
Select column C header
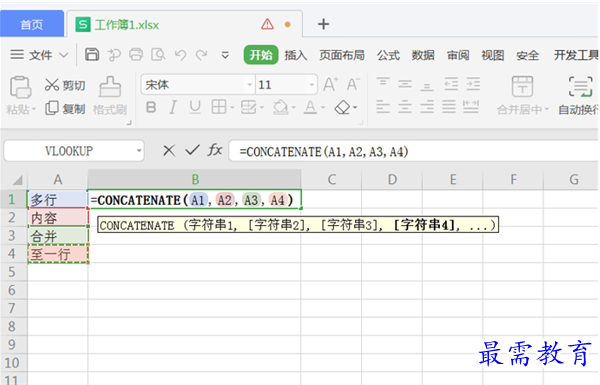(x=331, y=179)
